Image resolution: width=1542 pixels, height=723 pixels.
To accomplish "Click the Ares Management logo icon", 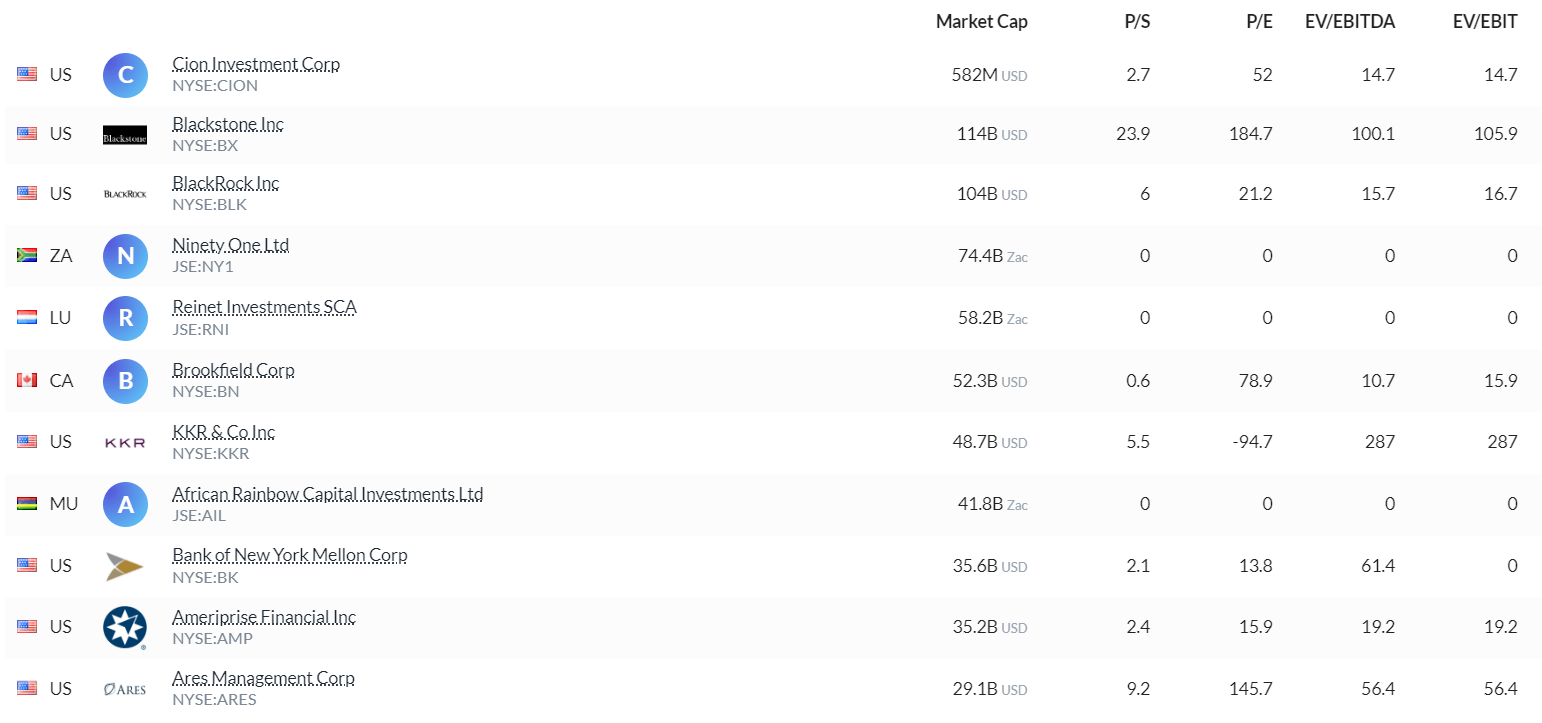I will click(125, 689).
